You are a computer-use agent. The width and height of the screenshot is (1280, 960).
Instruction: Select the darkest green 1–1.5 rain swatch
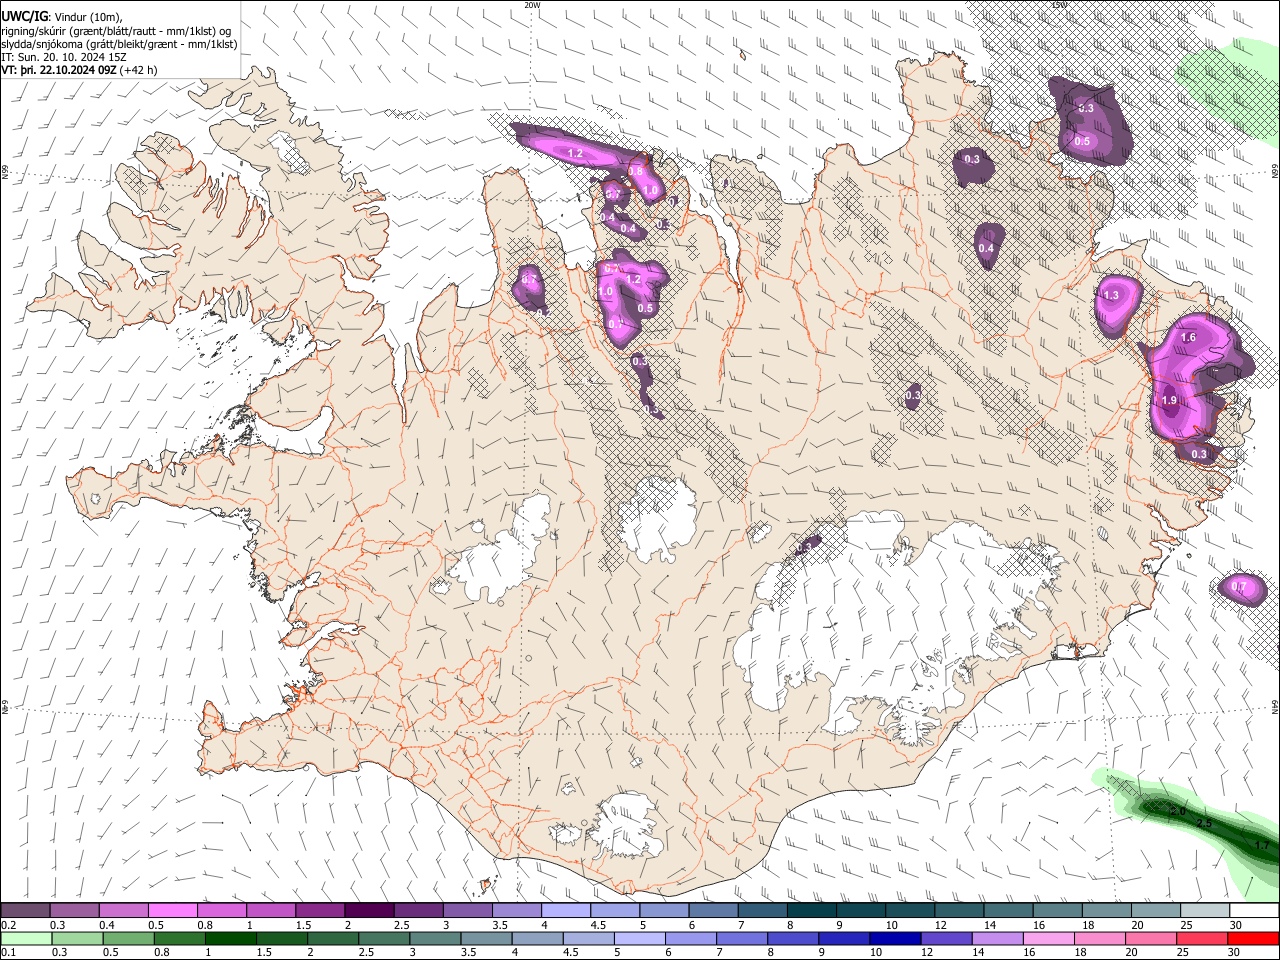232,938
